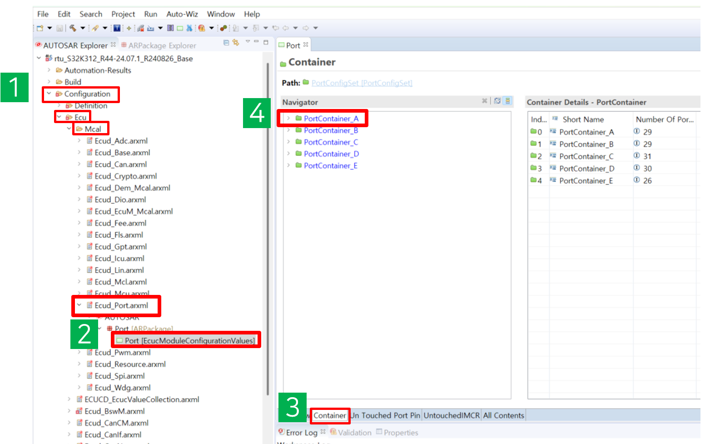Screen dimensions: 705x447
Task: Click the Navigator refresh icon
Action: [x=497, y=101]
